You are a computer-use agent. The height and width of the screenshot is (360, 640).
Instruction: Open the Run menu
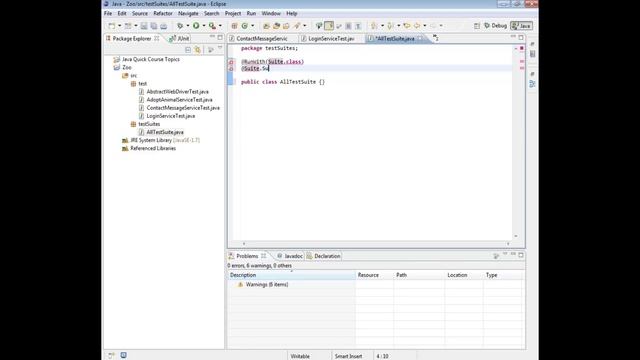[x=251, y=13]
